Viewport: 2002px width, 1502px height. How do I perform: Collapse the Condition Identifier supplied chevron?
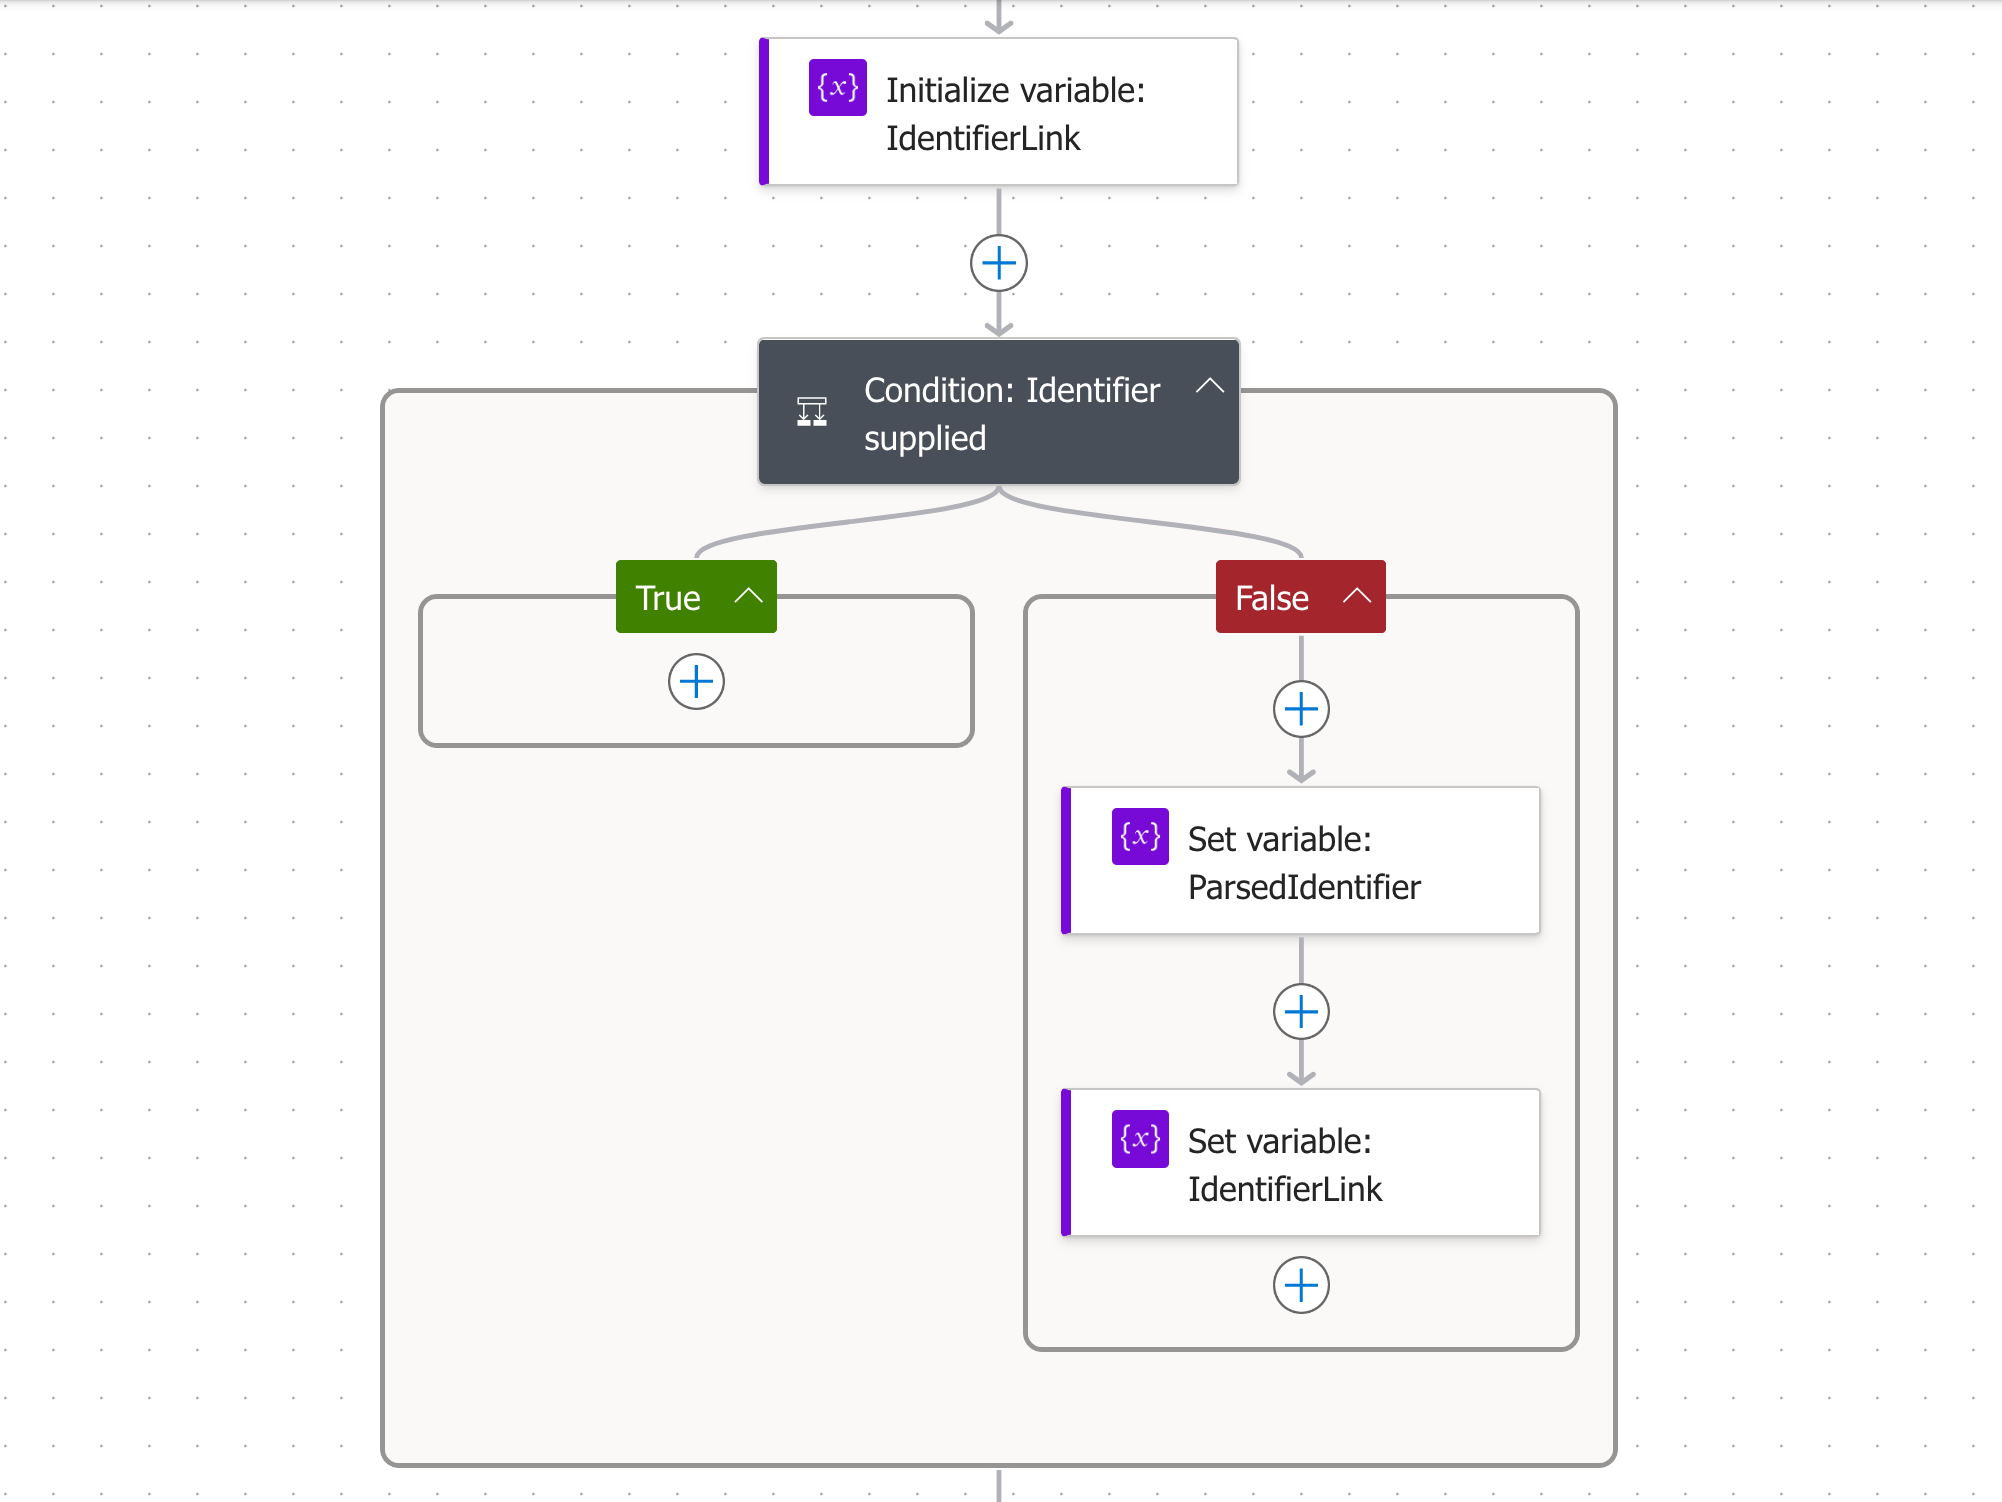1210,386
